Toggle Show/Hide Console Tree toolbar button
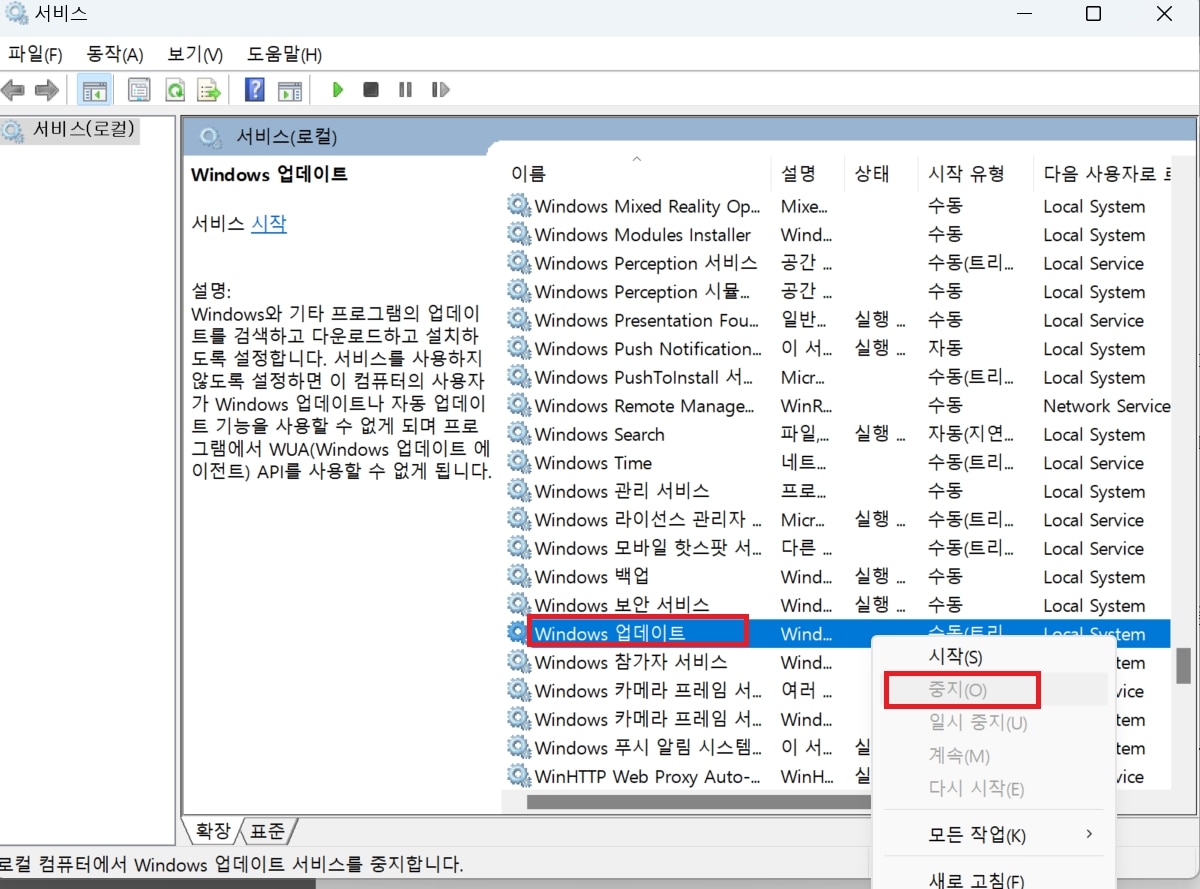The image size is (1200, 889). (95, 90)
